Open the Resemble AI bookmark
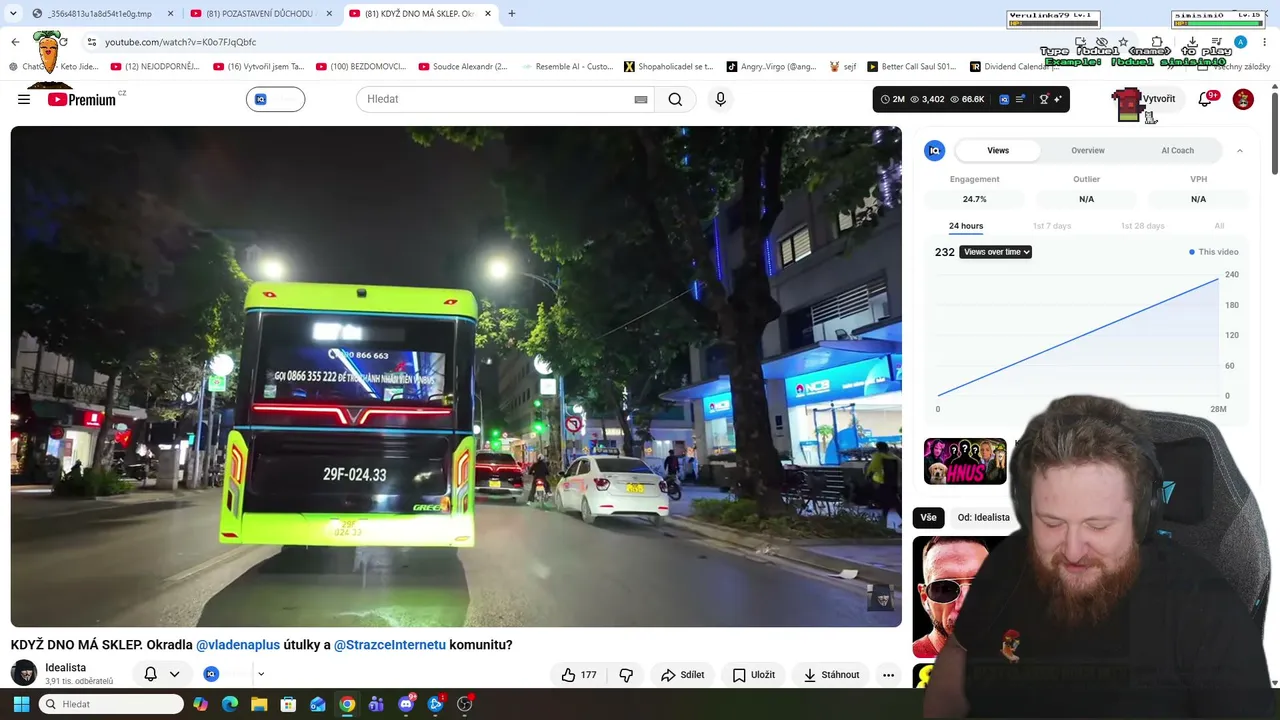This screenshot has width=1280, height=720. pos(566,67)
